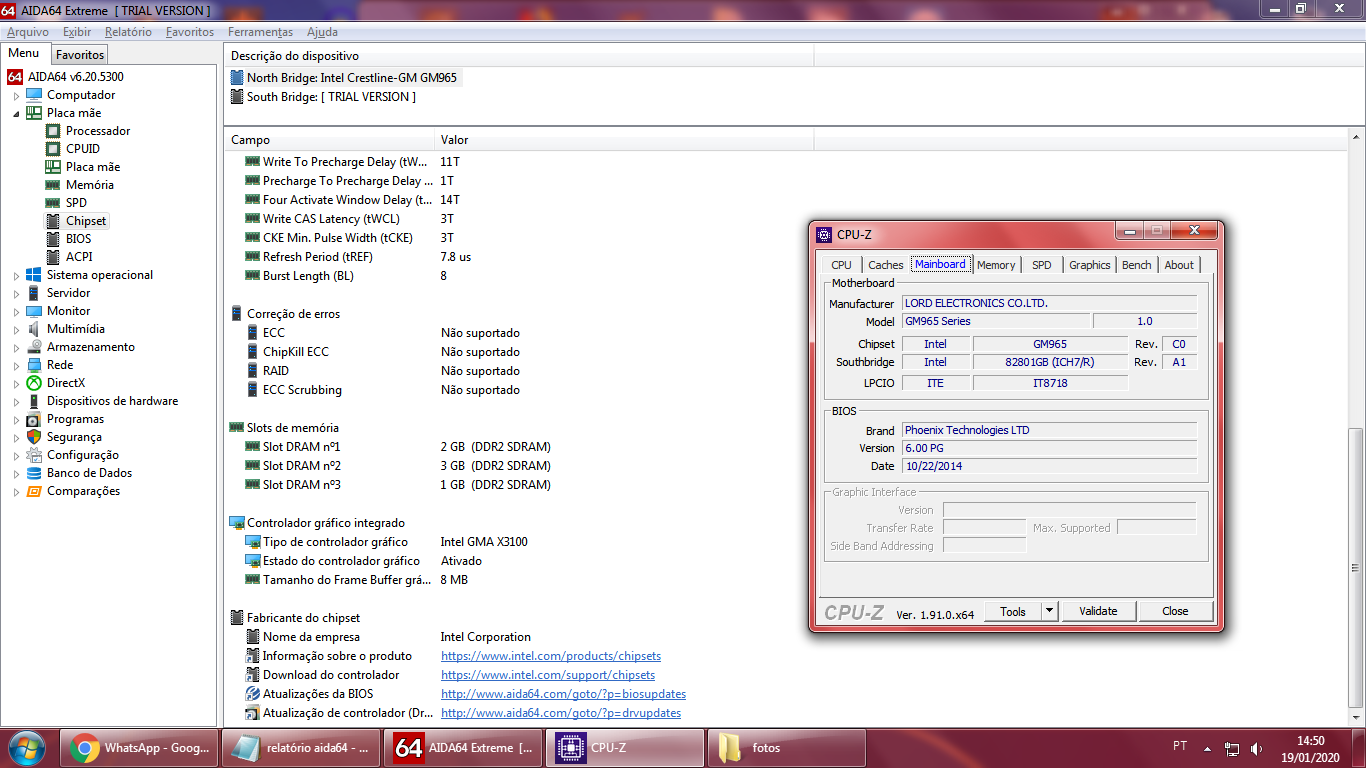This screenshot has height=768, width=1366.
Task: Open the ACPI icon in sidebar
Action: (53, 257)
